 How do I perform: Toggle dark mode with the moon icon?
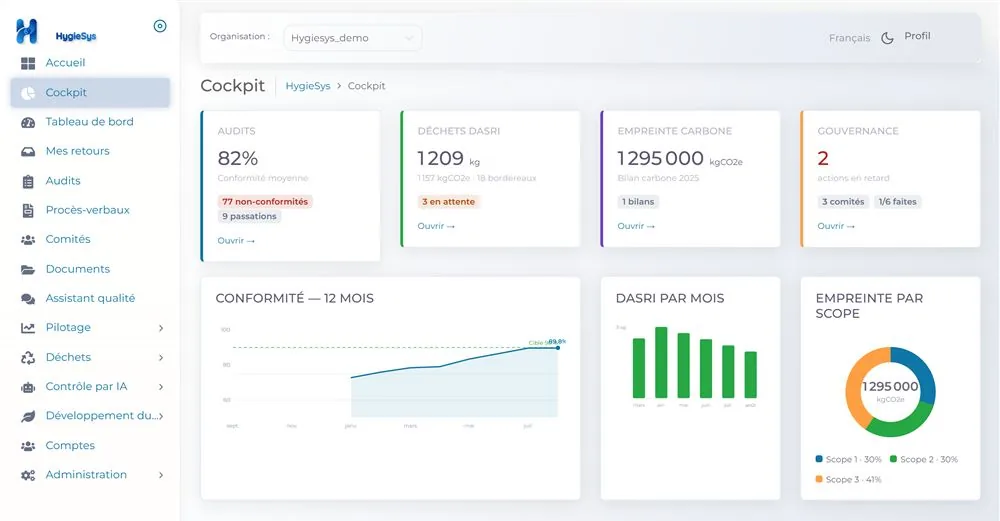click(x=887, y=38)
